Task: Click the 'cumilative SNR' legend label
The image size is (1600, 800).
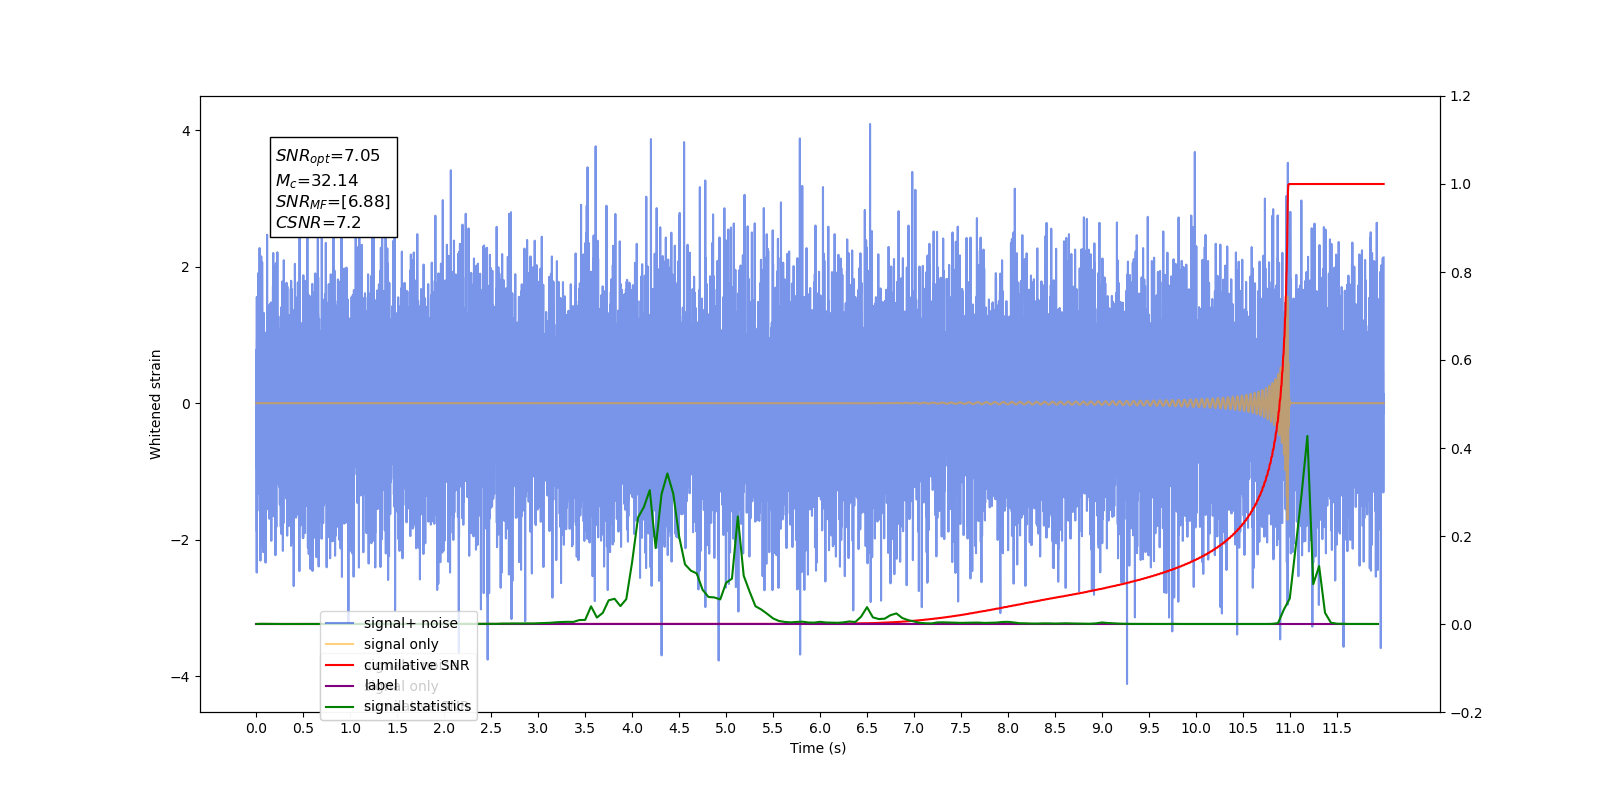Action: 416,665
